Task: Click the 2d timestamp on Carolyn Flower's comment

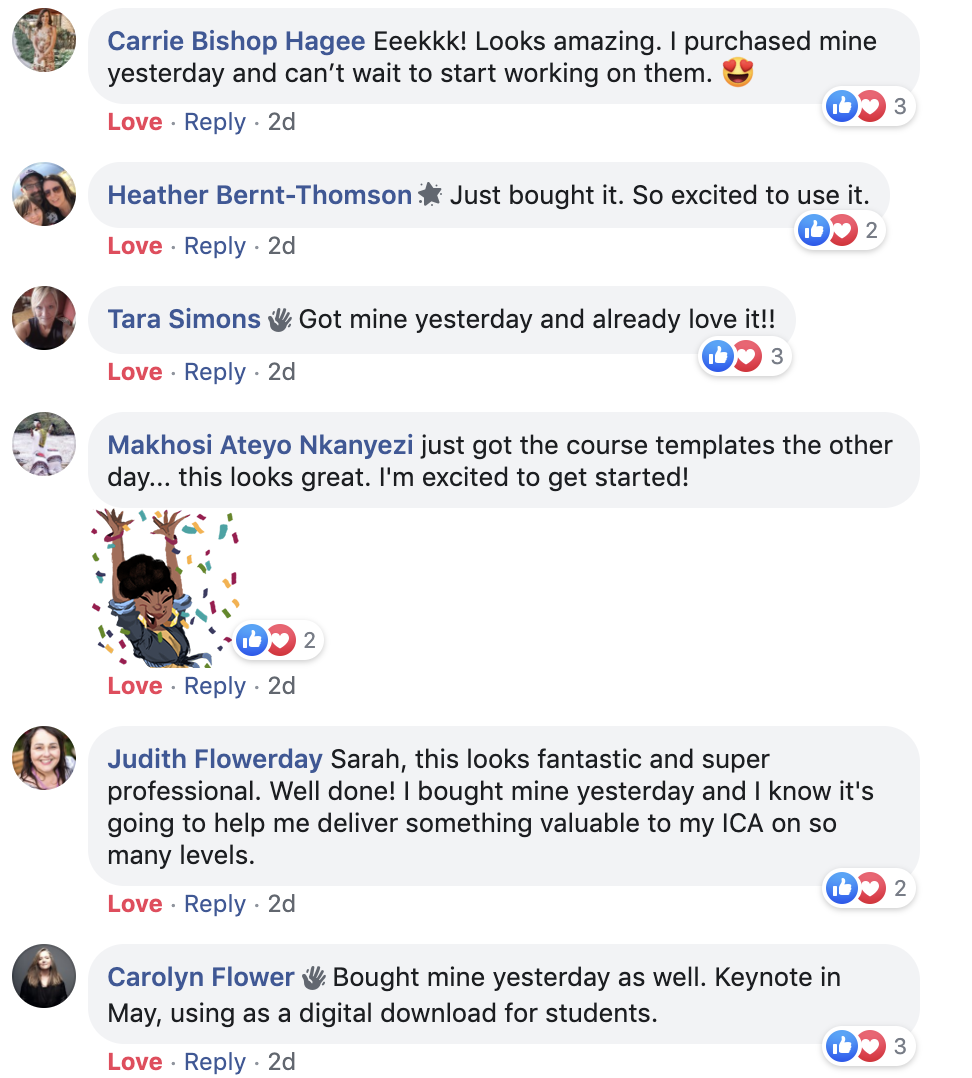Action: (282, 1062)
